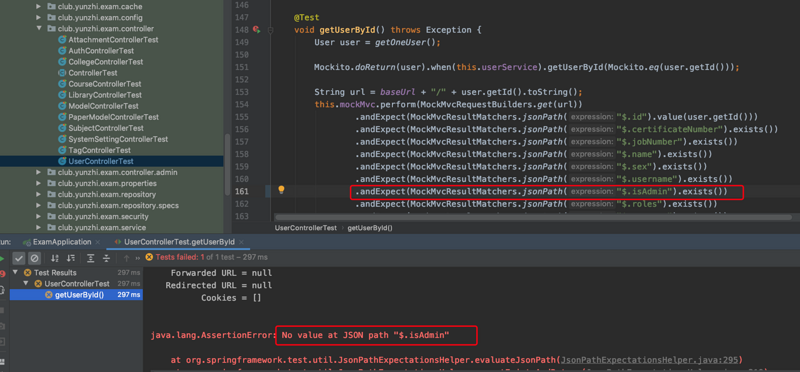Click getUserById() breadcrumb below editor
This screenshot has height=372, width=800.
[x=370, y=228]
